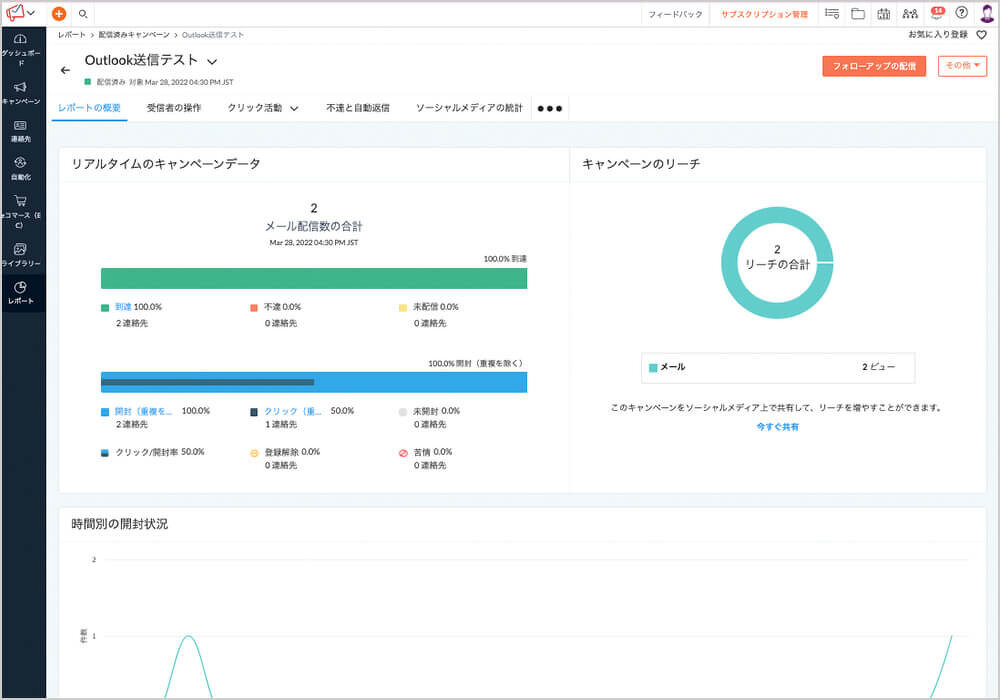Viewport: 1000px width, 700px height.
Task: Click the リーチの合計 center label
Action: point(777,265)
